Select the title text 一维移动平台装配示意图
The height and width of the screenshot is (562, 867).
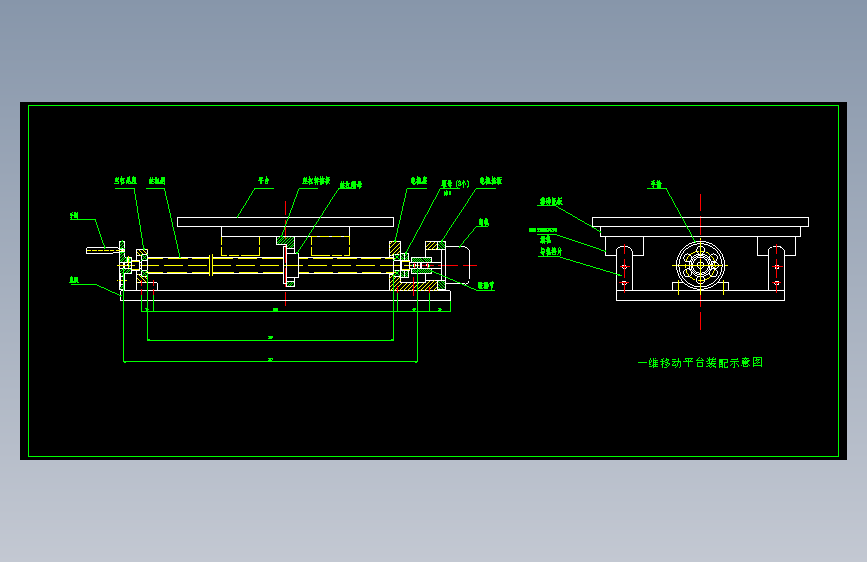700,363
